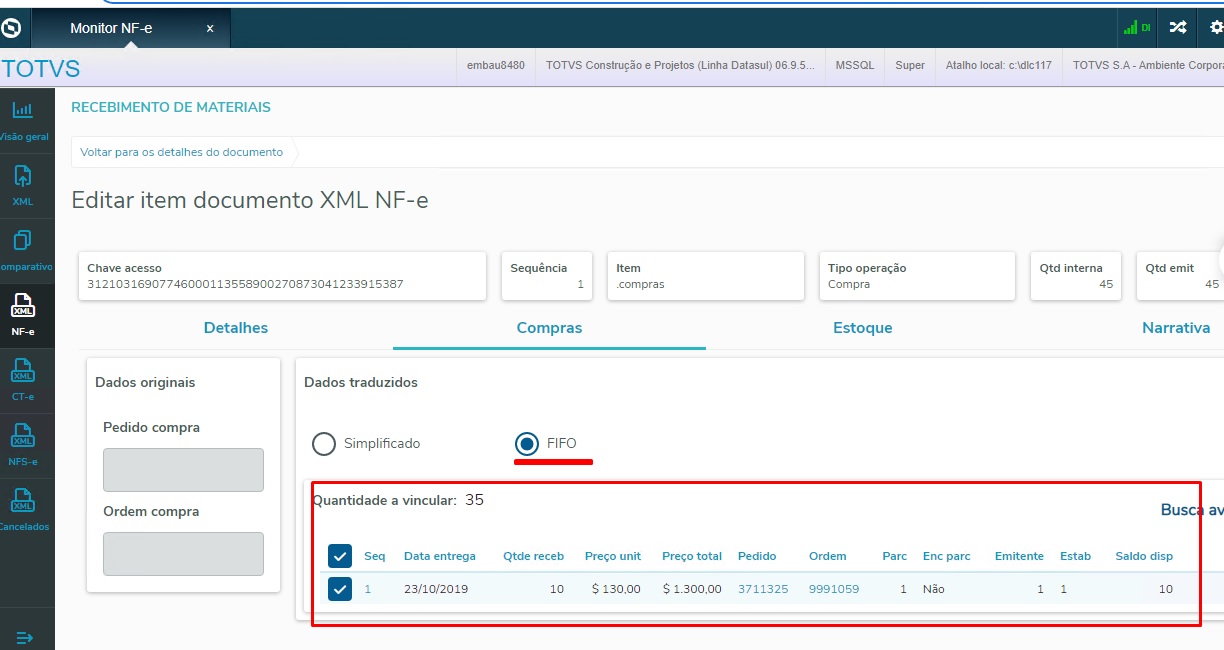Sort by the Data entrega column header

pyautogui.click(x=440, y=556)
